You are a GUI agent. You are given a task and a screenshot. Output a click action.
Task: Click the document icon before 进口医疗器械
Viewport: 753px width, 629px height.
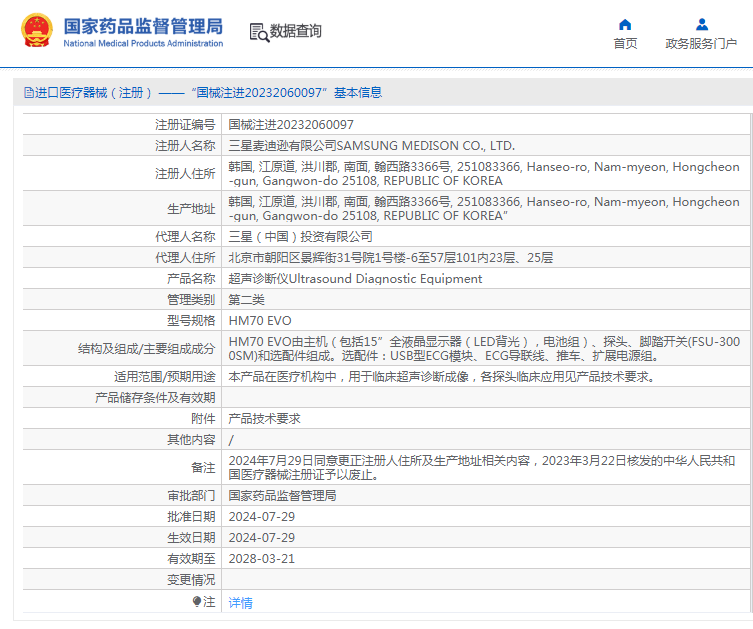tap(29, 93)
